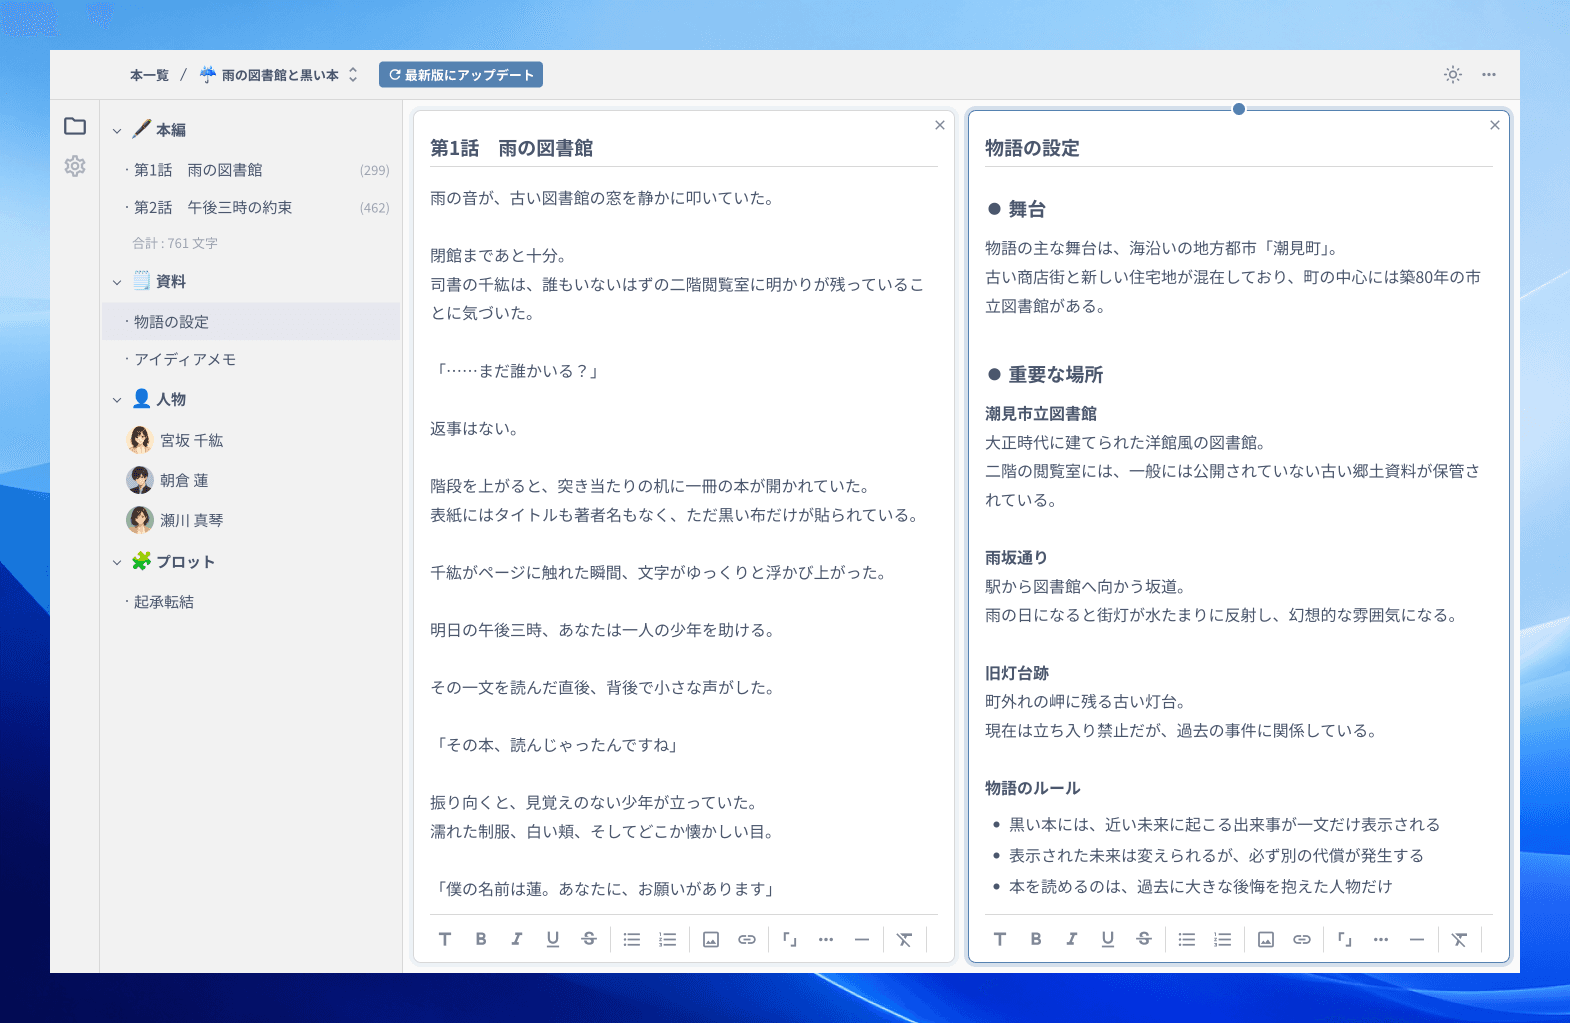
Task: Click the heading 舞台
Action: 1027,209
